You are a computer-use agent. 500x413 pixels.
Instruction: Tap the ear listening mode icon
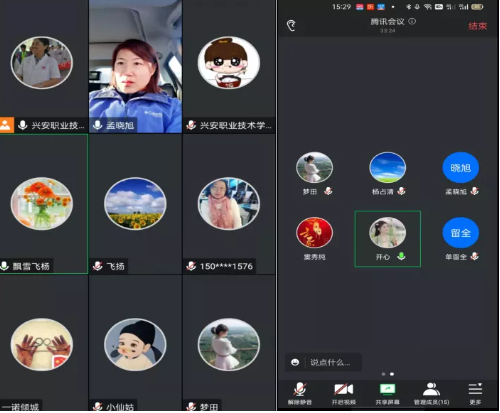pos(291,25)
